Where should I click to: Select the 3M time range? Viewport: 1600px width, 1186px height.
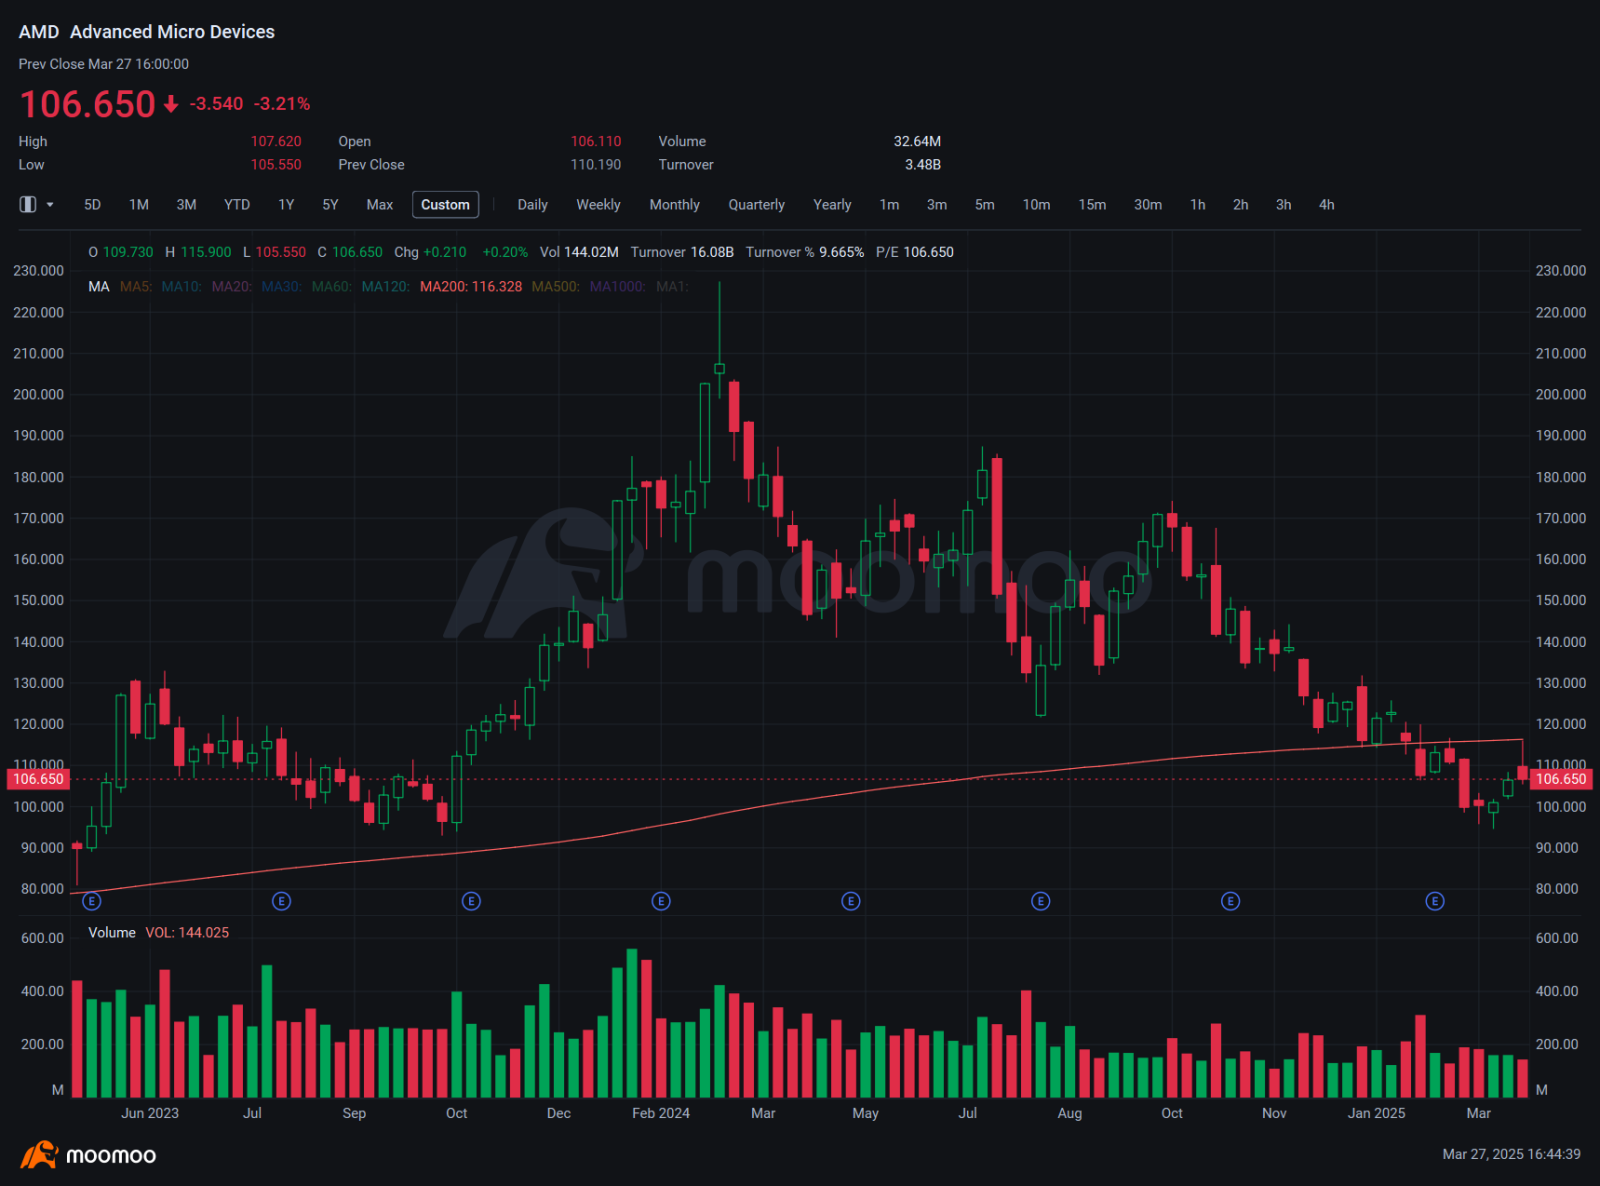[186, 205]
